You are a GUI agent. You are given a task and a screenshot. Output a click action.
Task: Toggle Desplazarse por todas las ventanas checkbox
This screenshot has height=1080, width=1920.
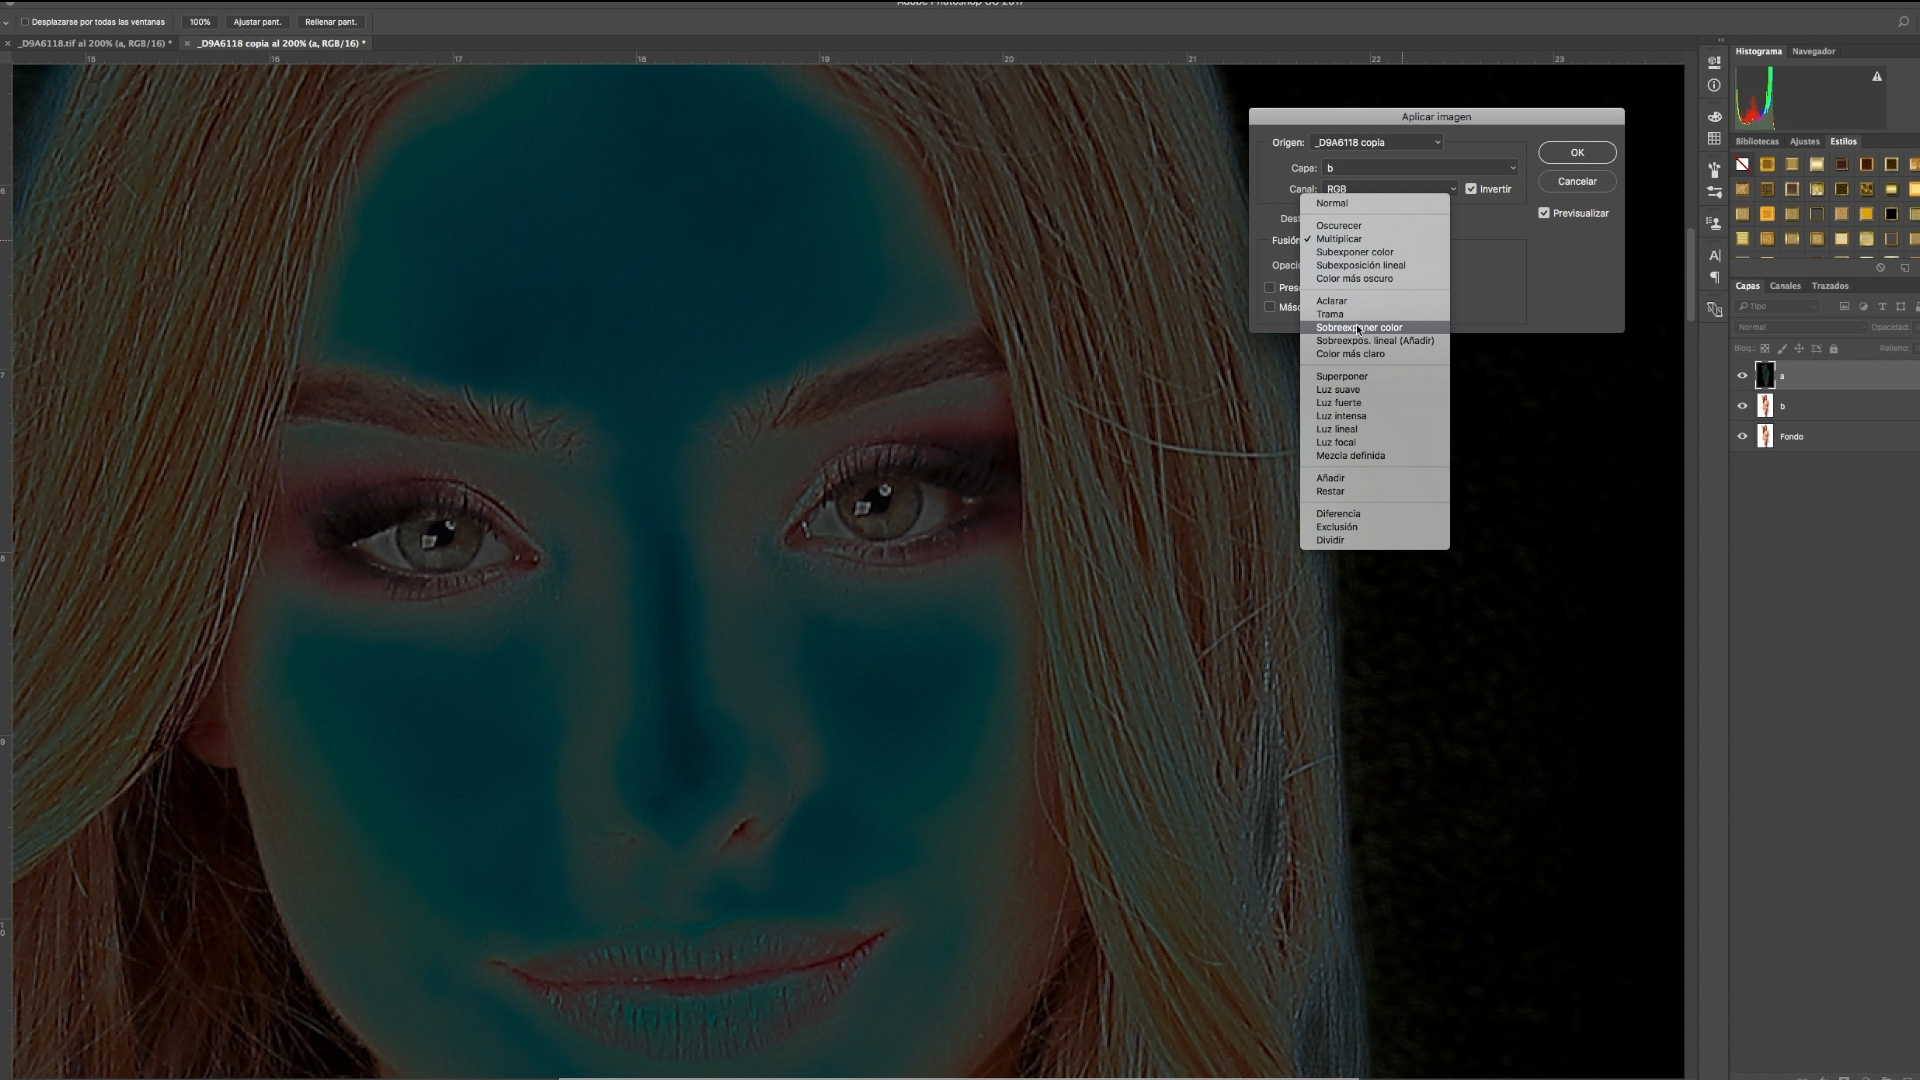[25, 22]
